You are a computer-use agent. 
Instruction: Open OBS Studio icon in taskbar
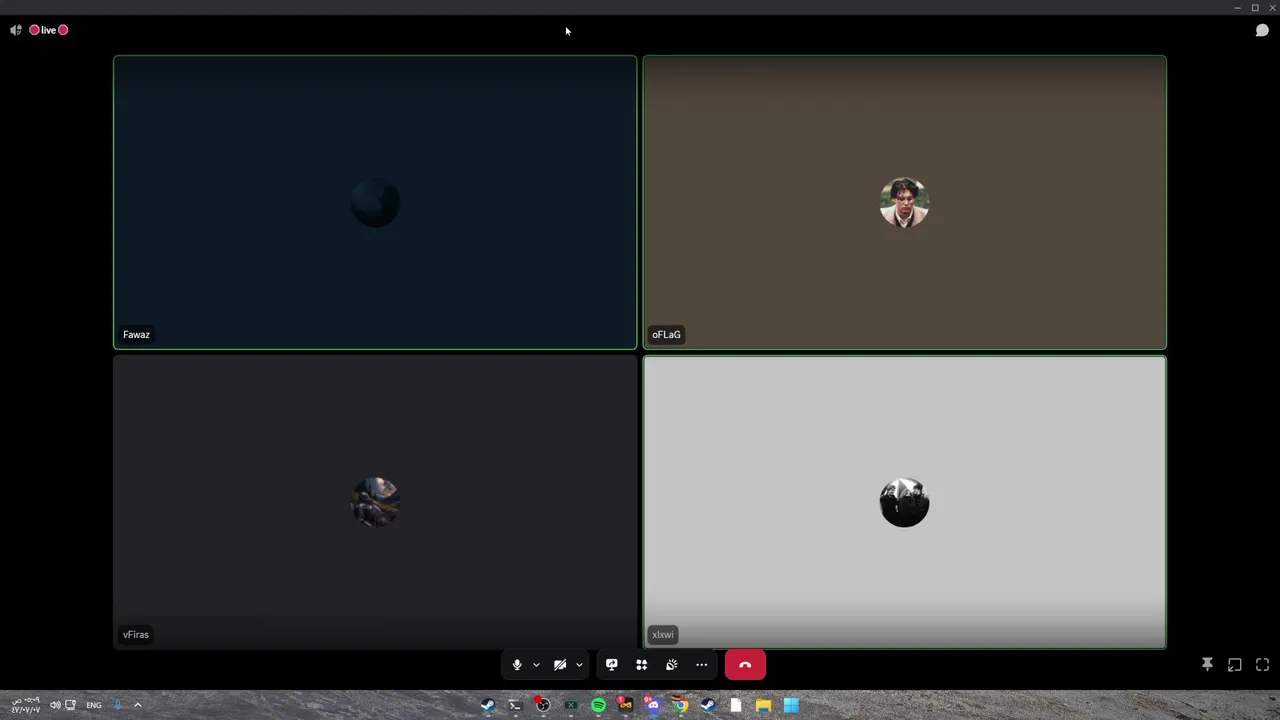[x=543, y=705]
